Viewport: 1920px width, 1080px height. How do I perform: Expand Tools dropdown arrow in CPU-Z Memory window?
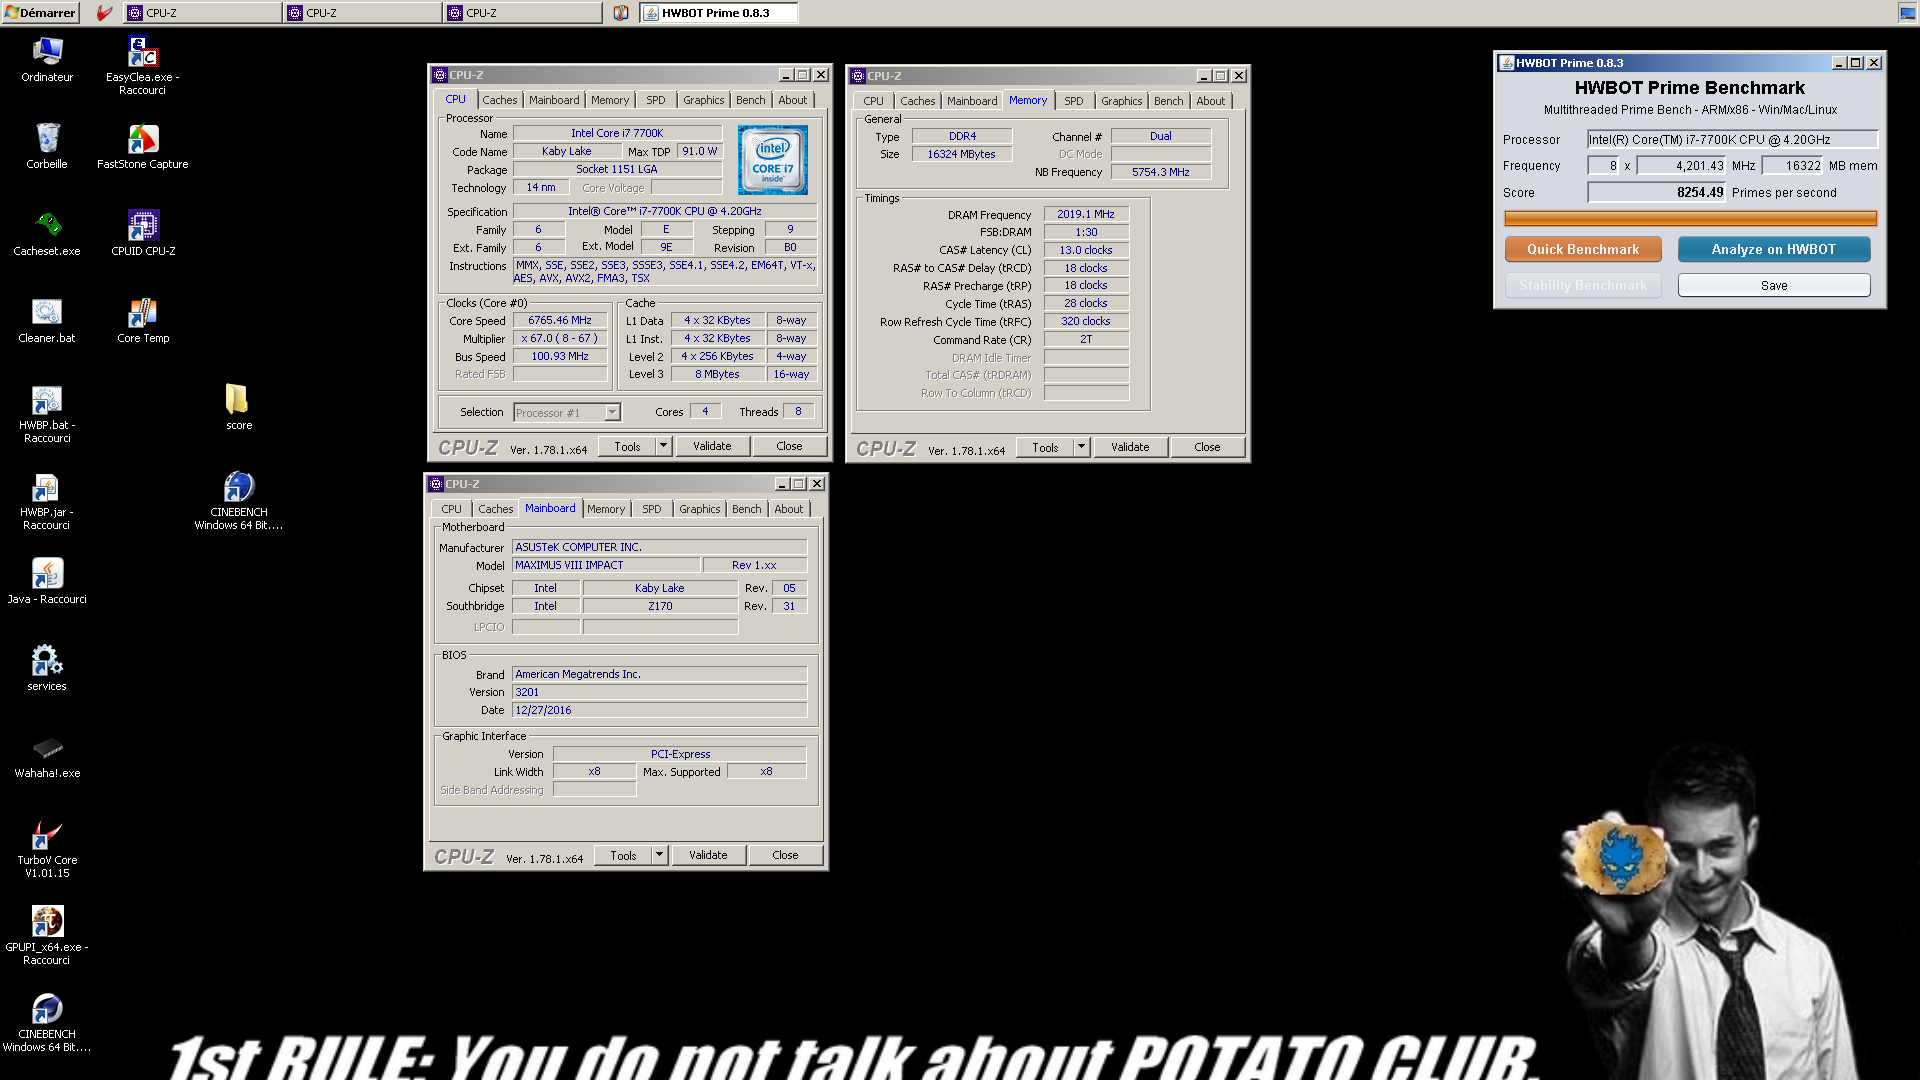click(1081, 447)
